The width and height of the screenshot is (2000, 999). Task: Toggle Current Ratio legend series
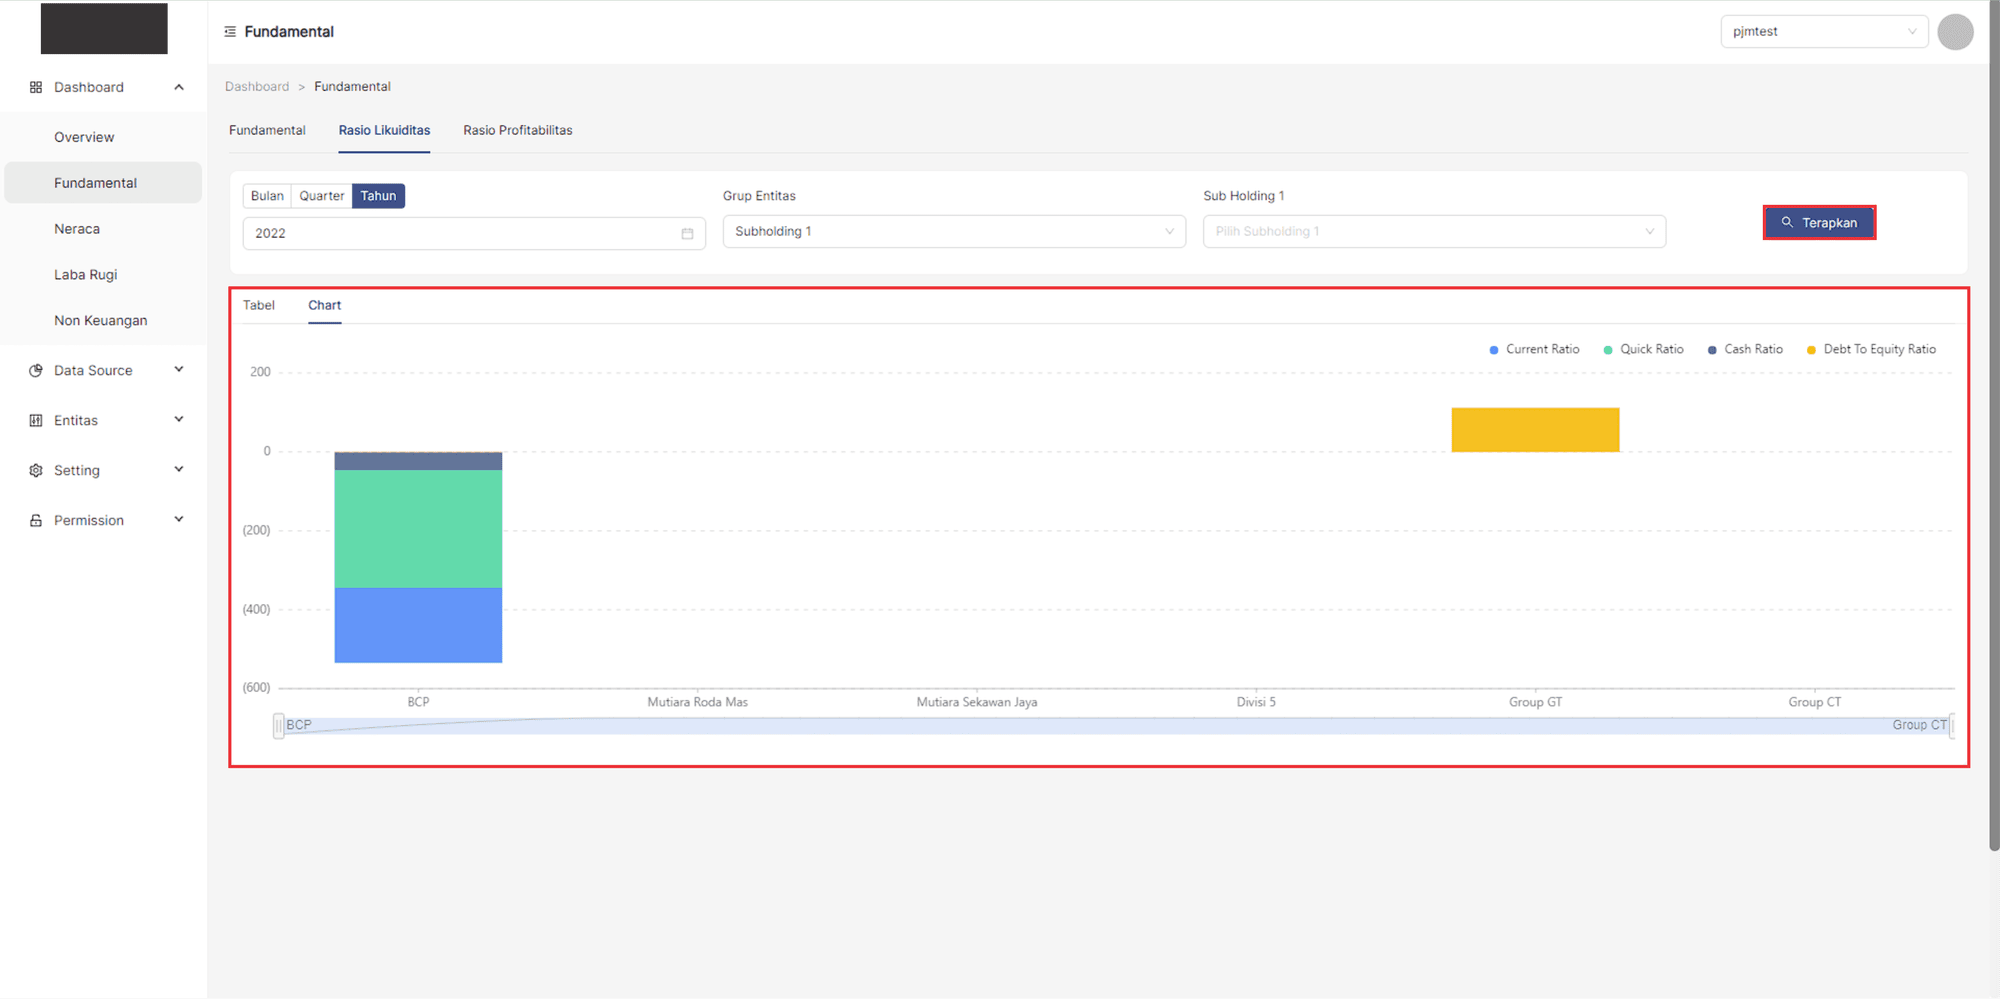click(1534, 349)
